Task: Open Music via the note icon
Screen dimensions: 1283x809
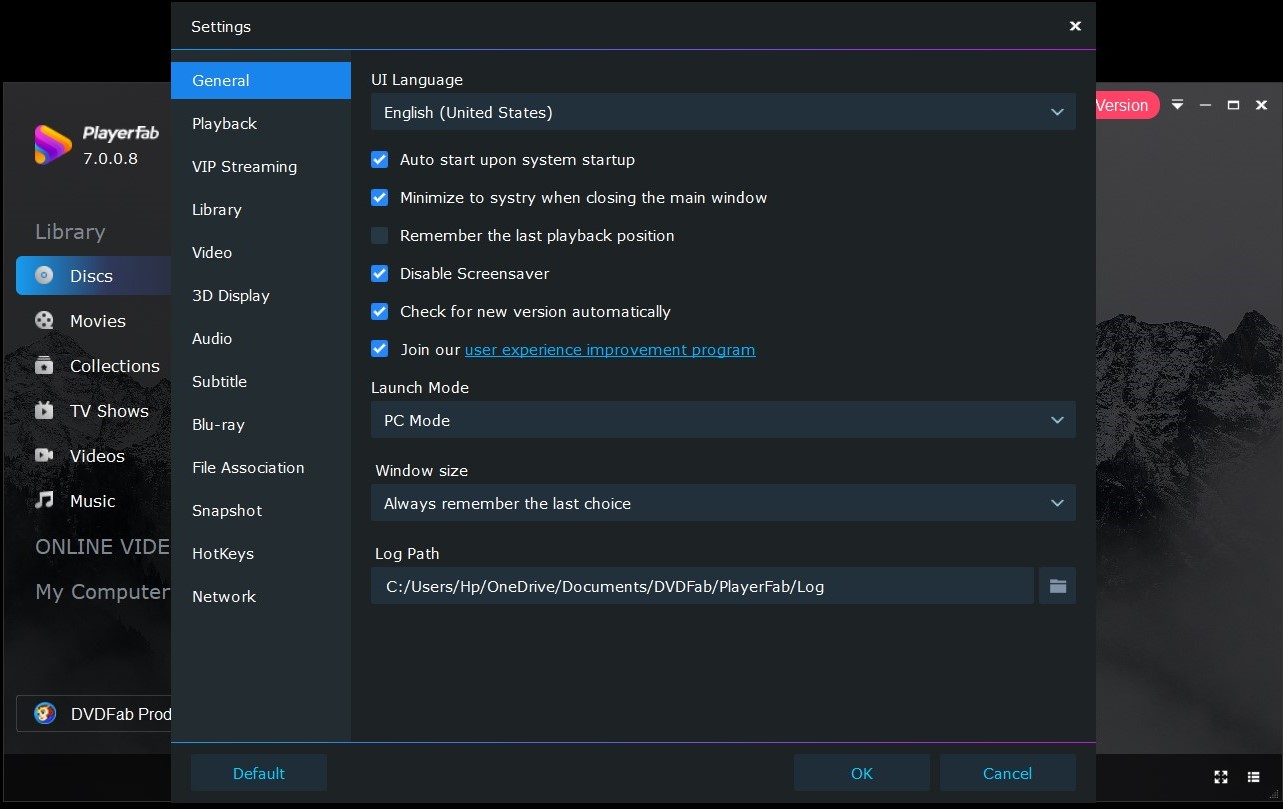Action: [44, 501]
